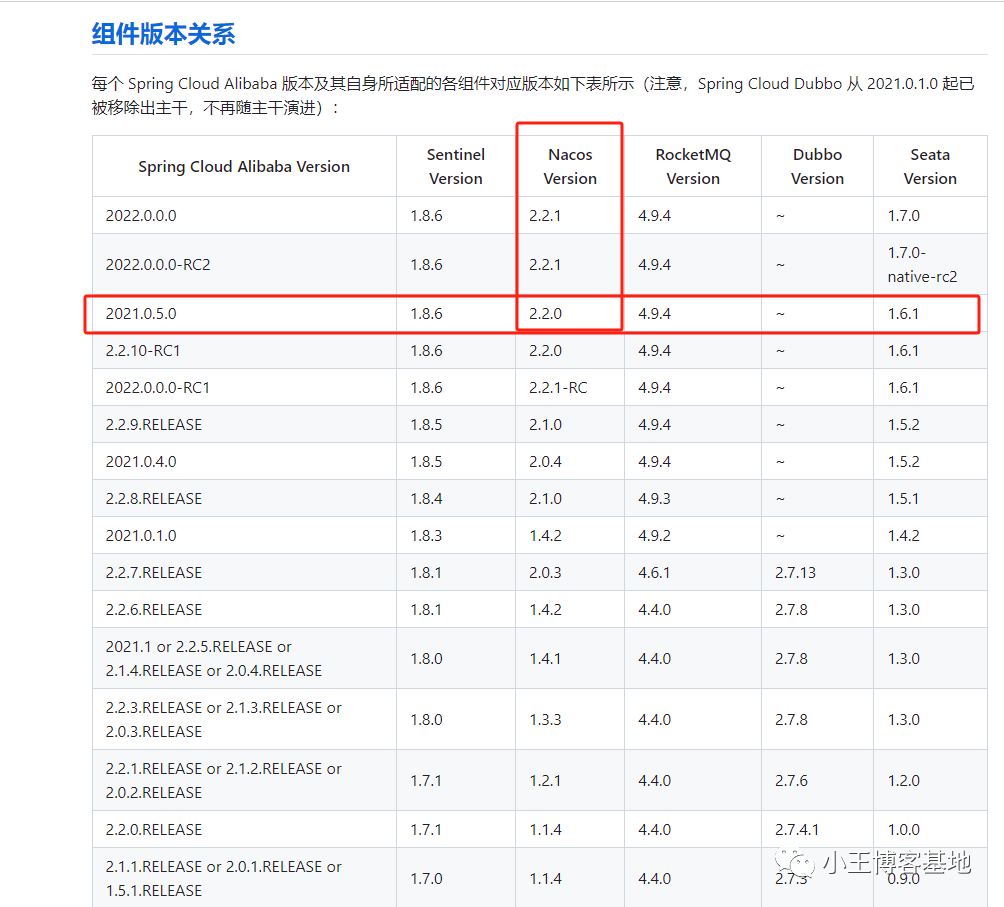This screenshot has width=1004, height=907.
Task: Click the 2.7.4.1 Dubbo version cell
Action: click(797, 830)
